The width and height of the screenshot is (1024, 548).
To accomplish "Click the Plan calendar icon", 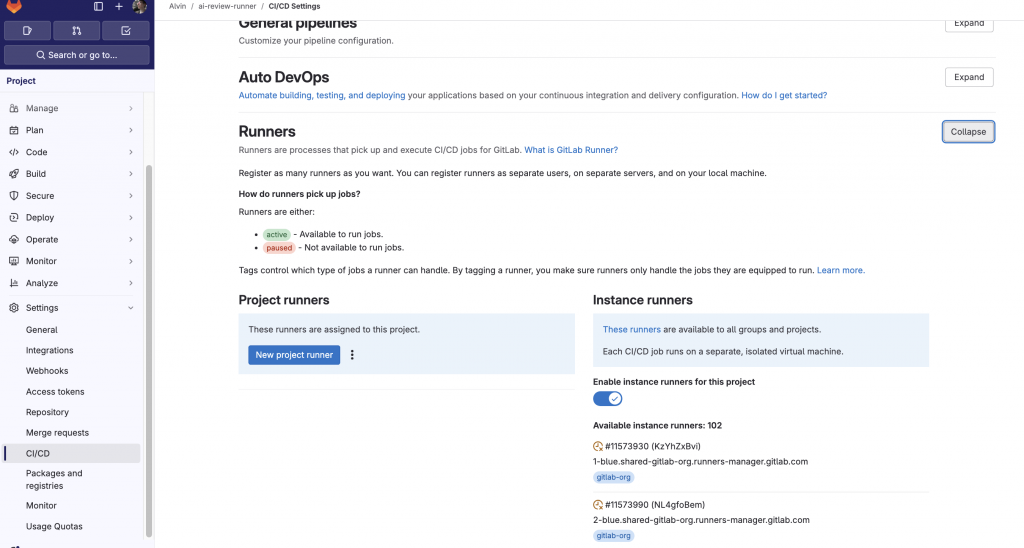I will click(x=14, y=130).
